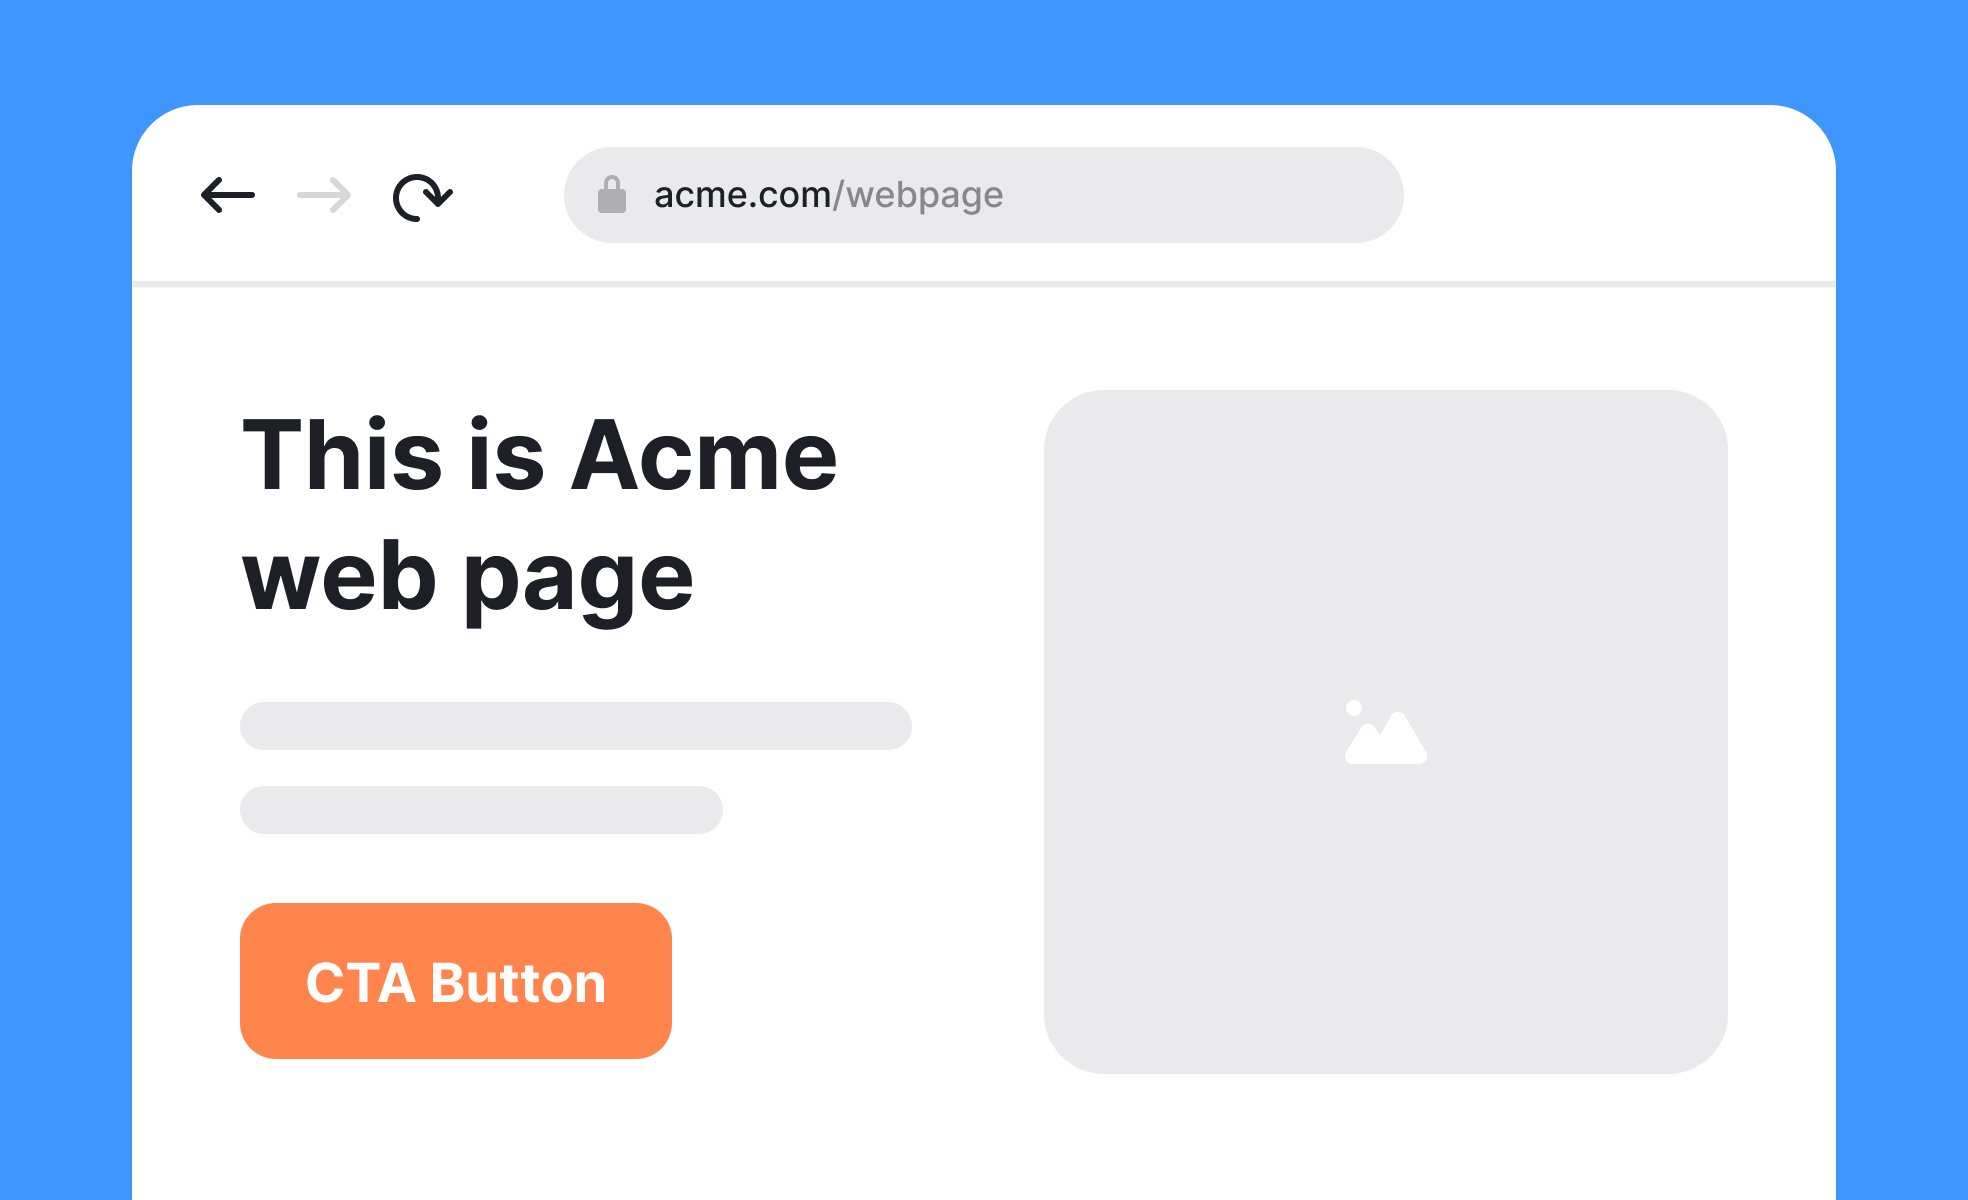Click the longer gray placeholder text line

pyautogui.click(x=575, y=726)
